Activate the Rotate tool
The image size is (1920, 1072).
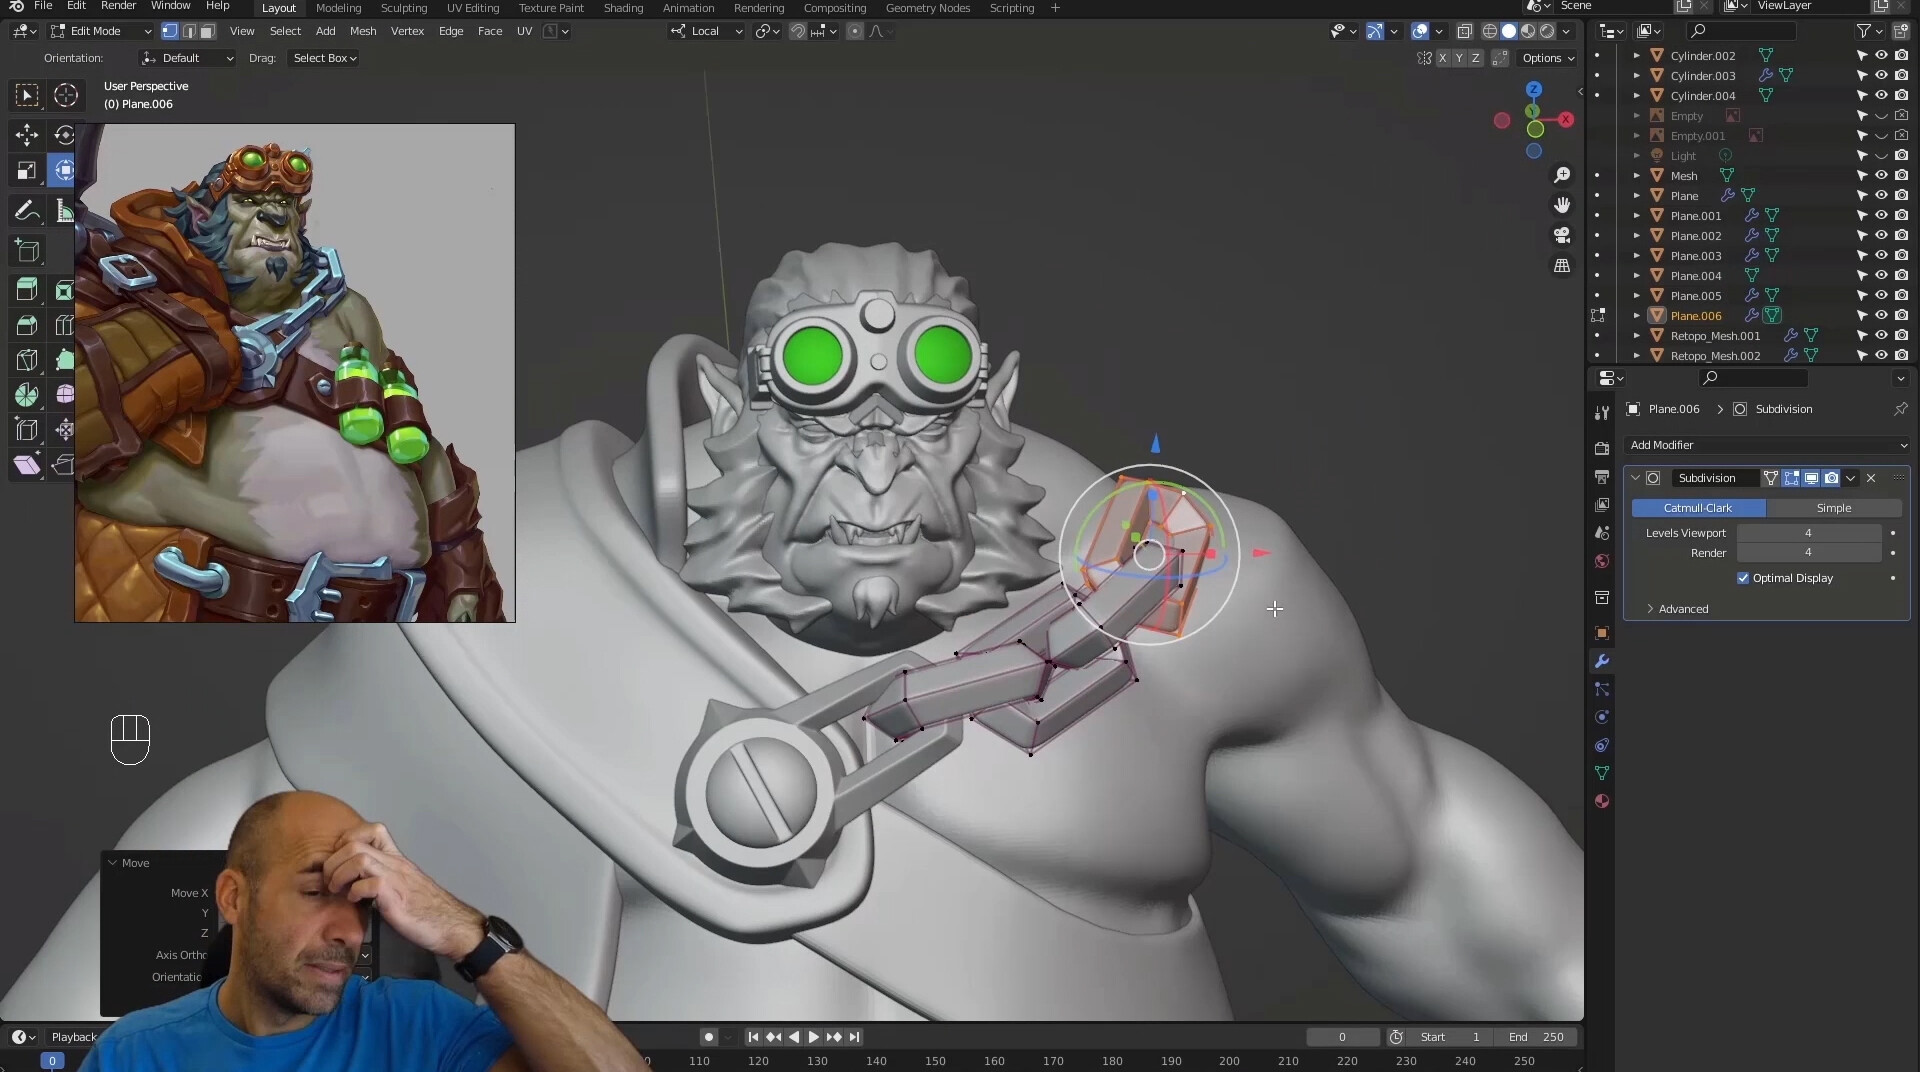click(x=65, y=135)
